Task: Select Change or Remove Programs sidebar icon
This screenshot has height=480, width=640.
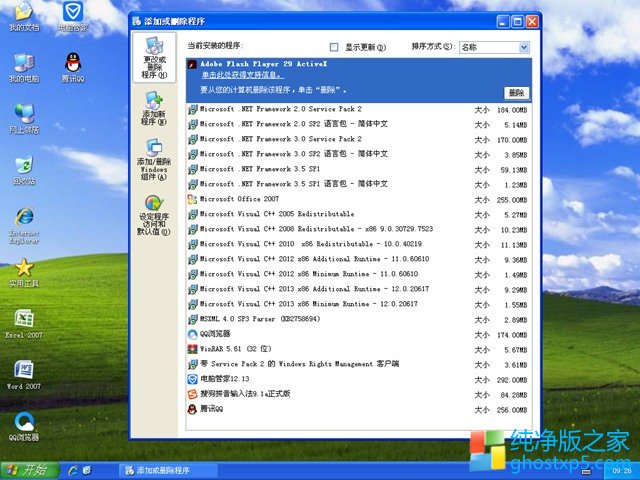Action: pyautogui.click(x=154, y=58)
